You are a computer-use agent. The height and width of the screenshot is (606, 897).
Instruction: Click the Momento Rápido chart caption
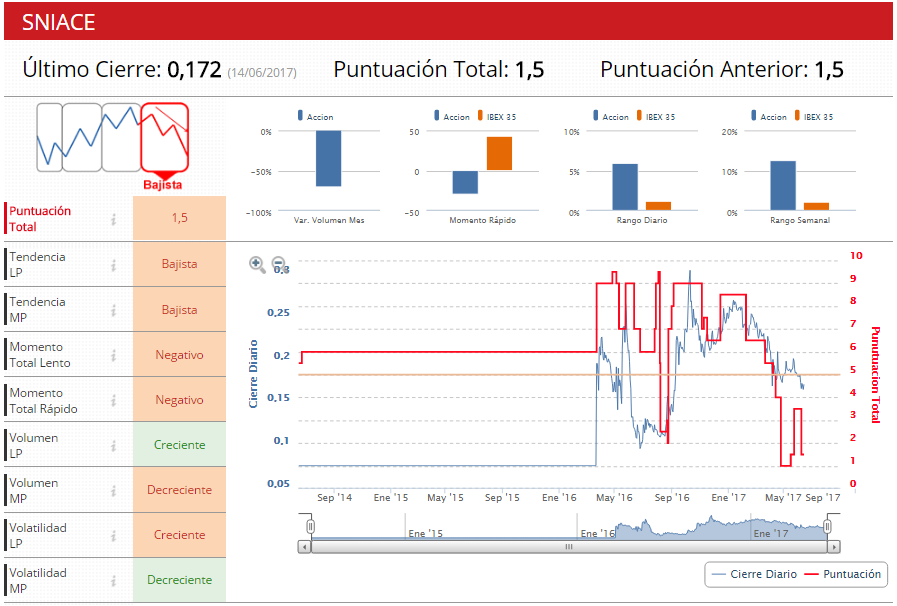(482, 220)
